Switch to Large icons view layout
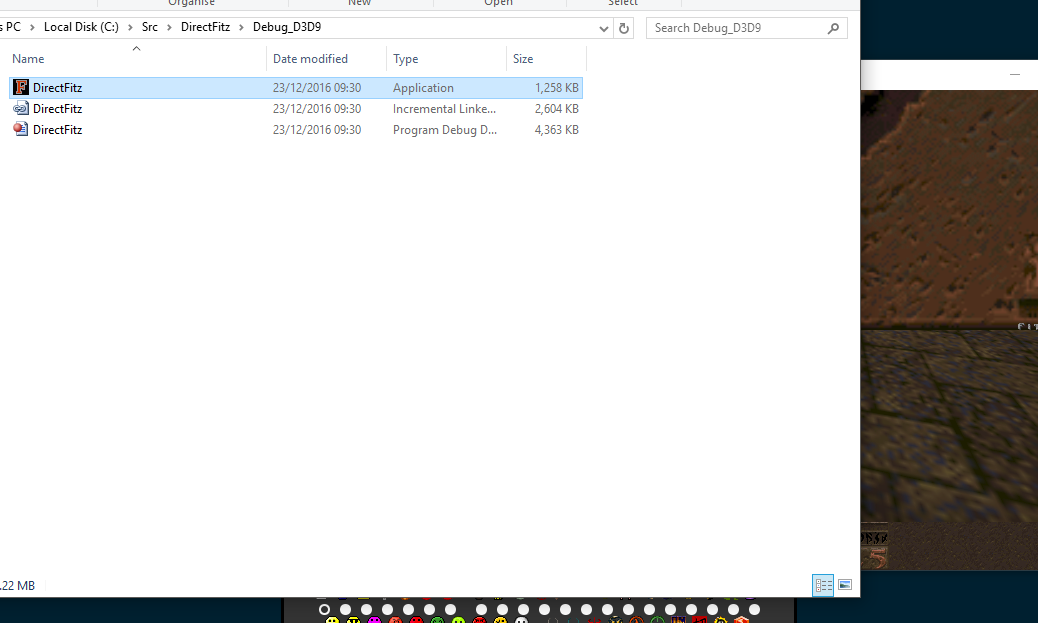The image size is (1038, 623). tap(845, 585)
